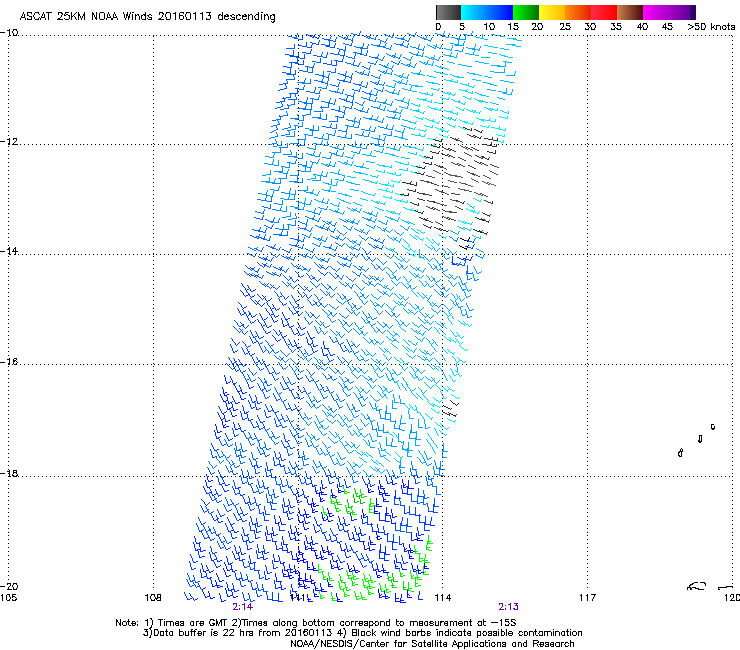Click the latitude label '-16'
740x650 pixels.
[10, 362]
